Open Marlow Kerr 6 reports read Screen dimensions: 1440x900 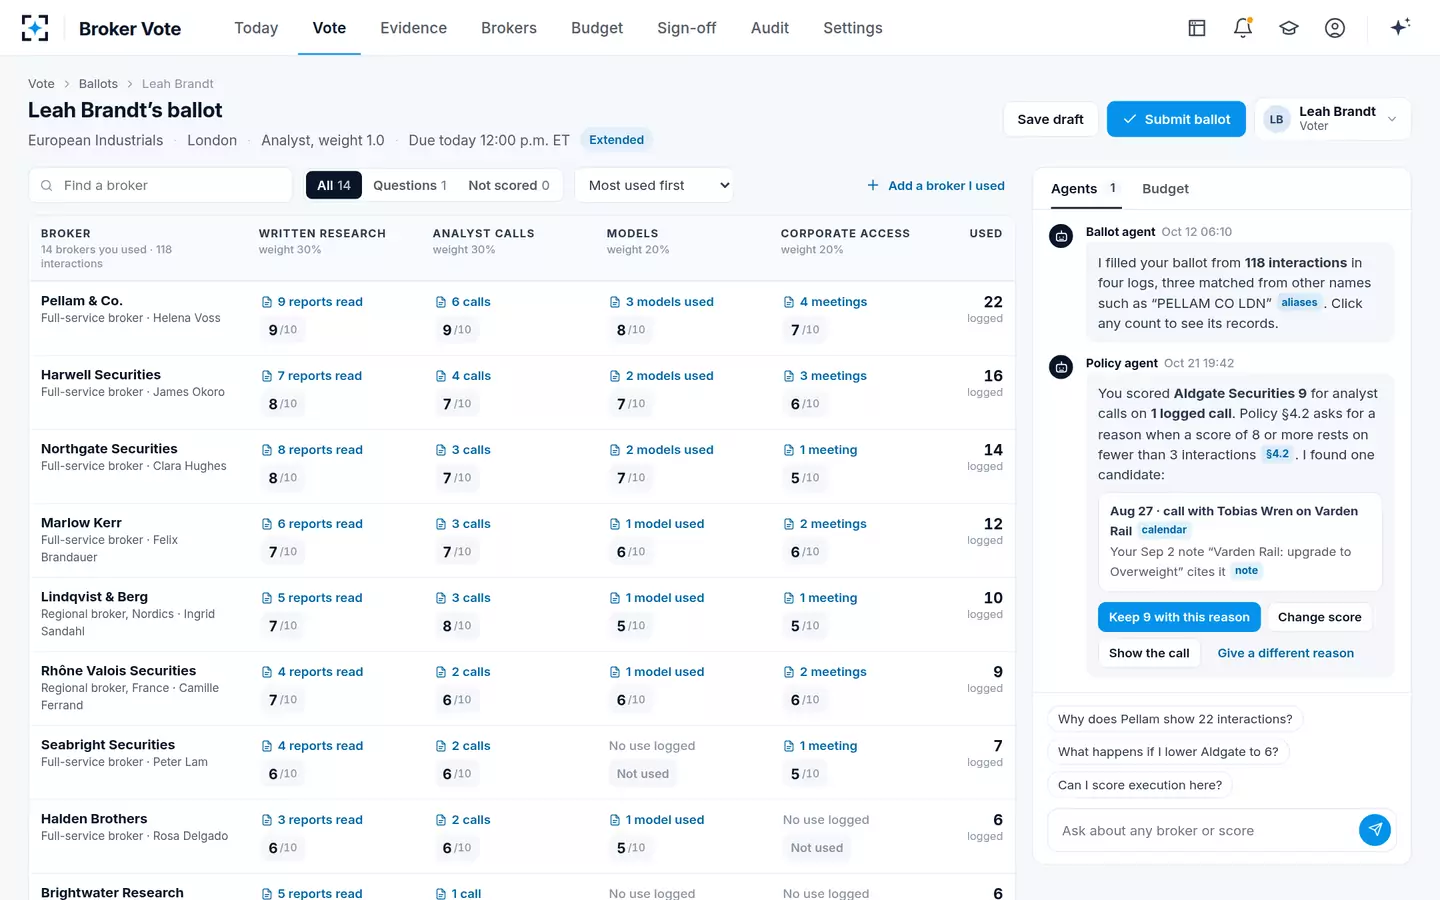pyautogui.click(x=312, y=524)
